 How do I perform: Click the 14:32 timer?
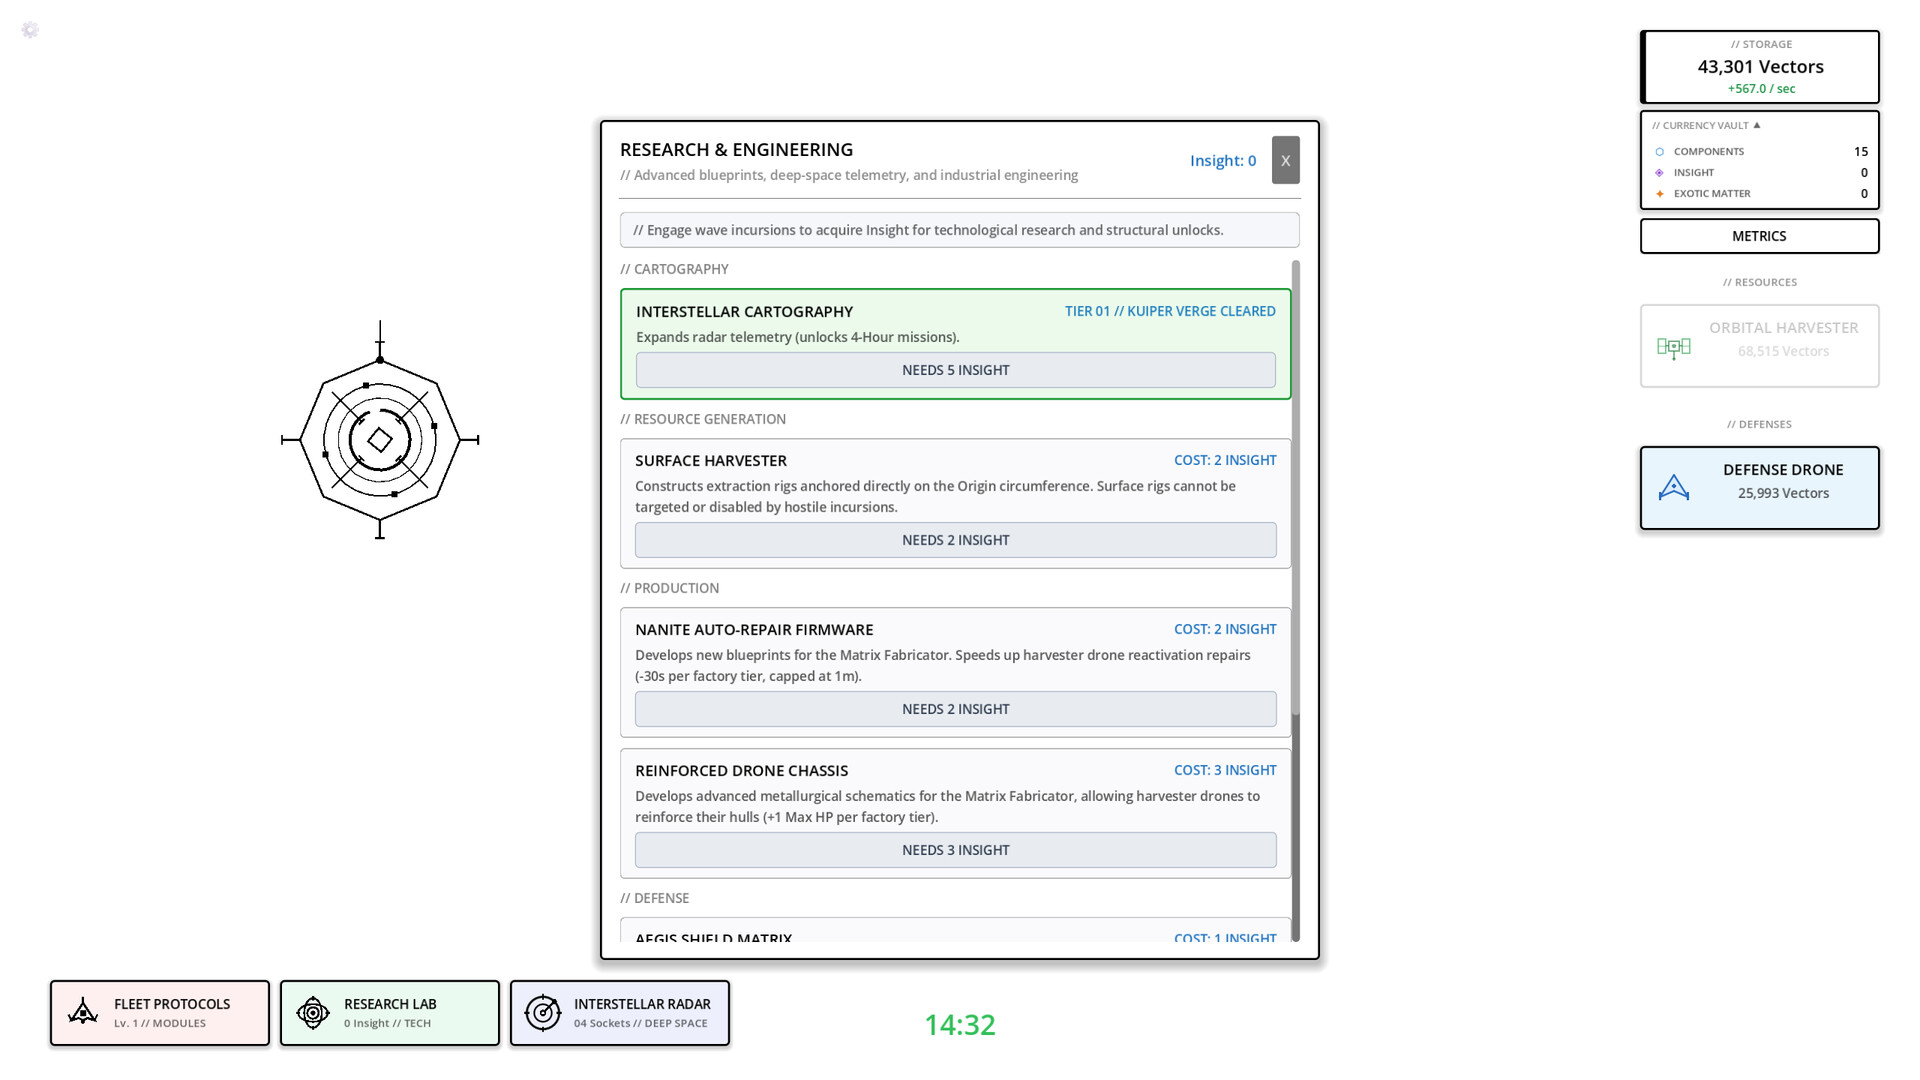(x=959, y=1025)
